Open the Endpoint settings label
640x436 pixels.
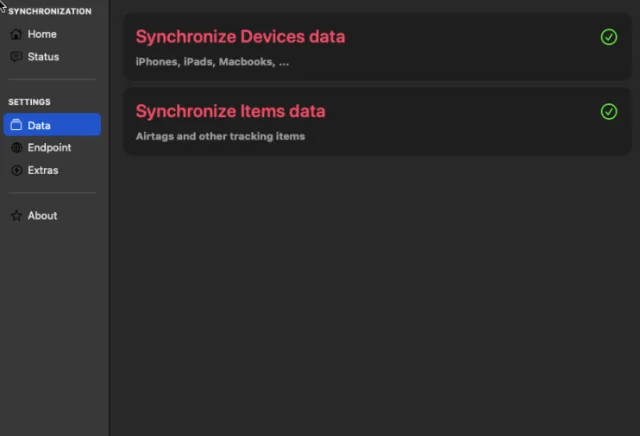pyautogui.click(x=49, y=148)
